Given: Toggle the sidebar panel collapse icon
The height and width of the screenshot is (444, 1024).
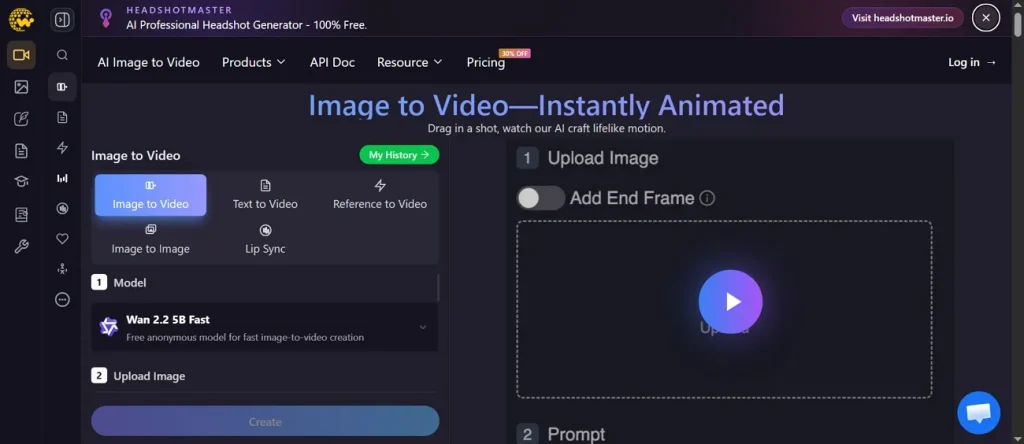Looking at the screenshot, I should click(62, 20).
